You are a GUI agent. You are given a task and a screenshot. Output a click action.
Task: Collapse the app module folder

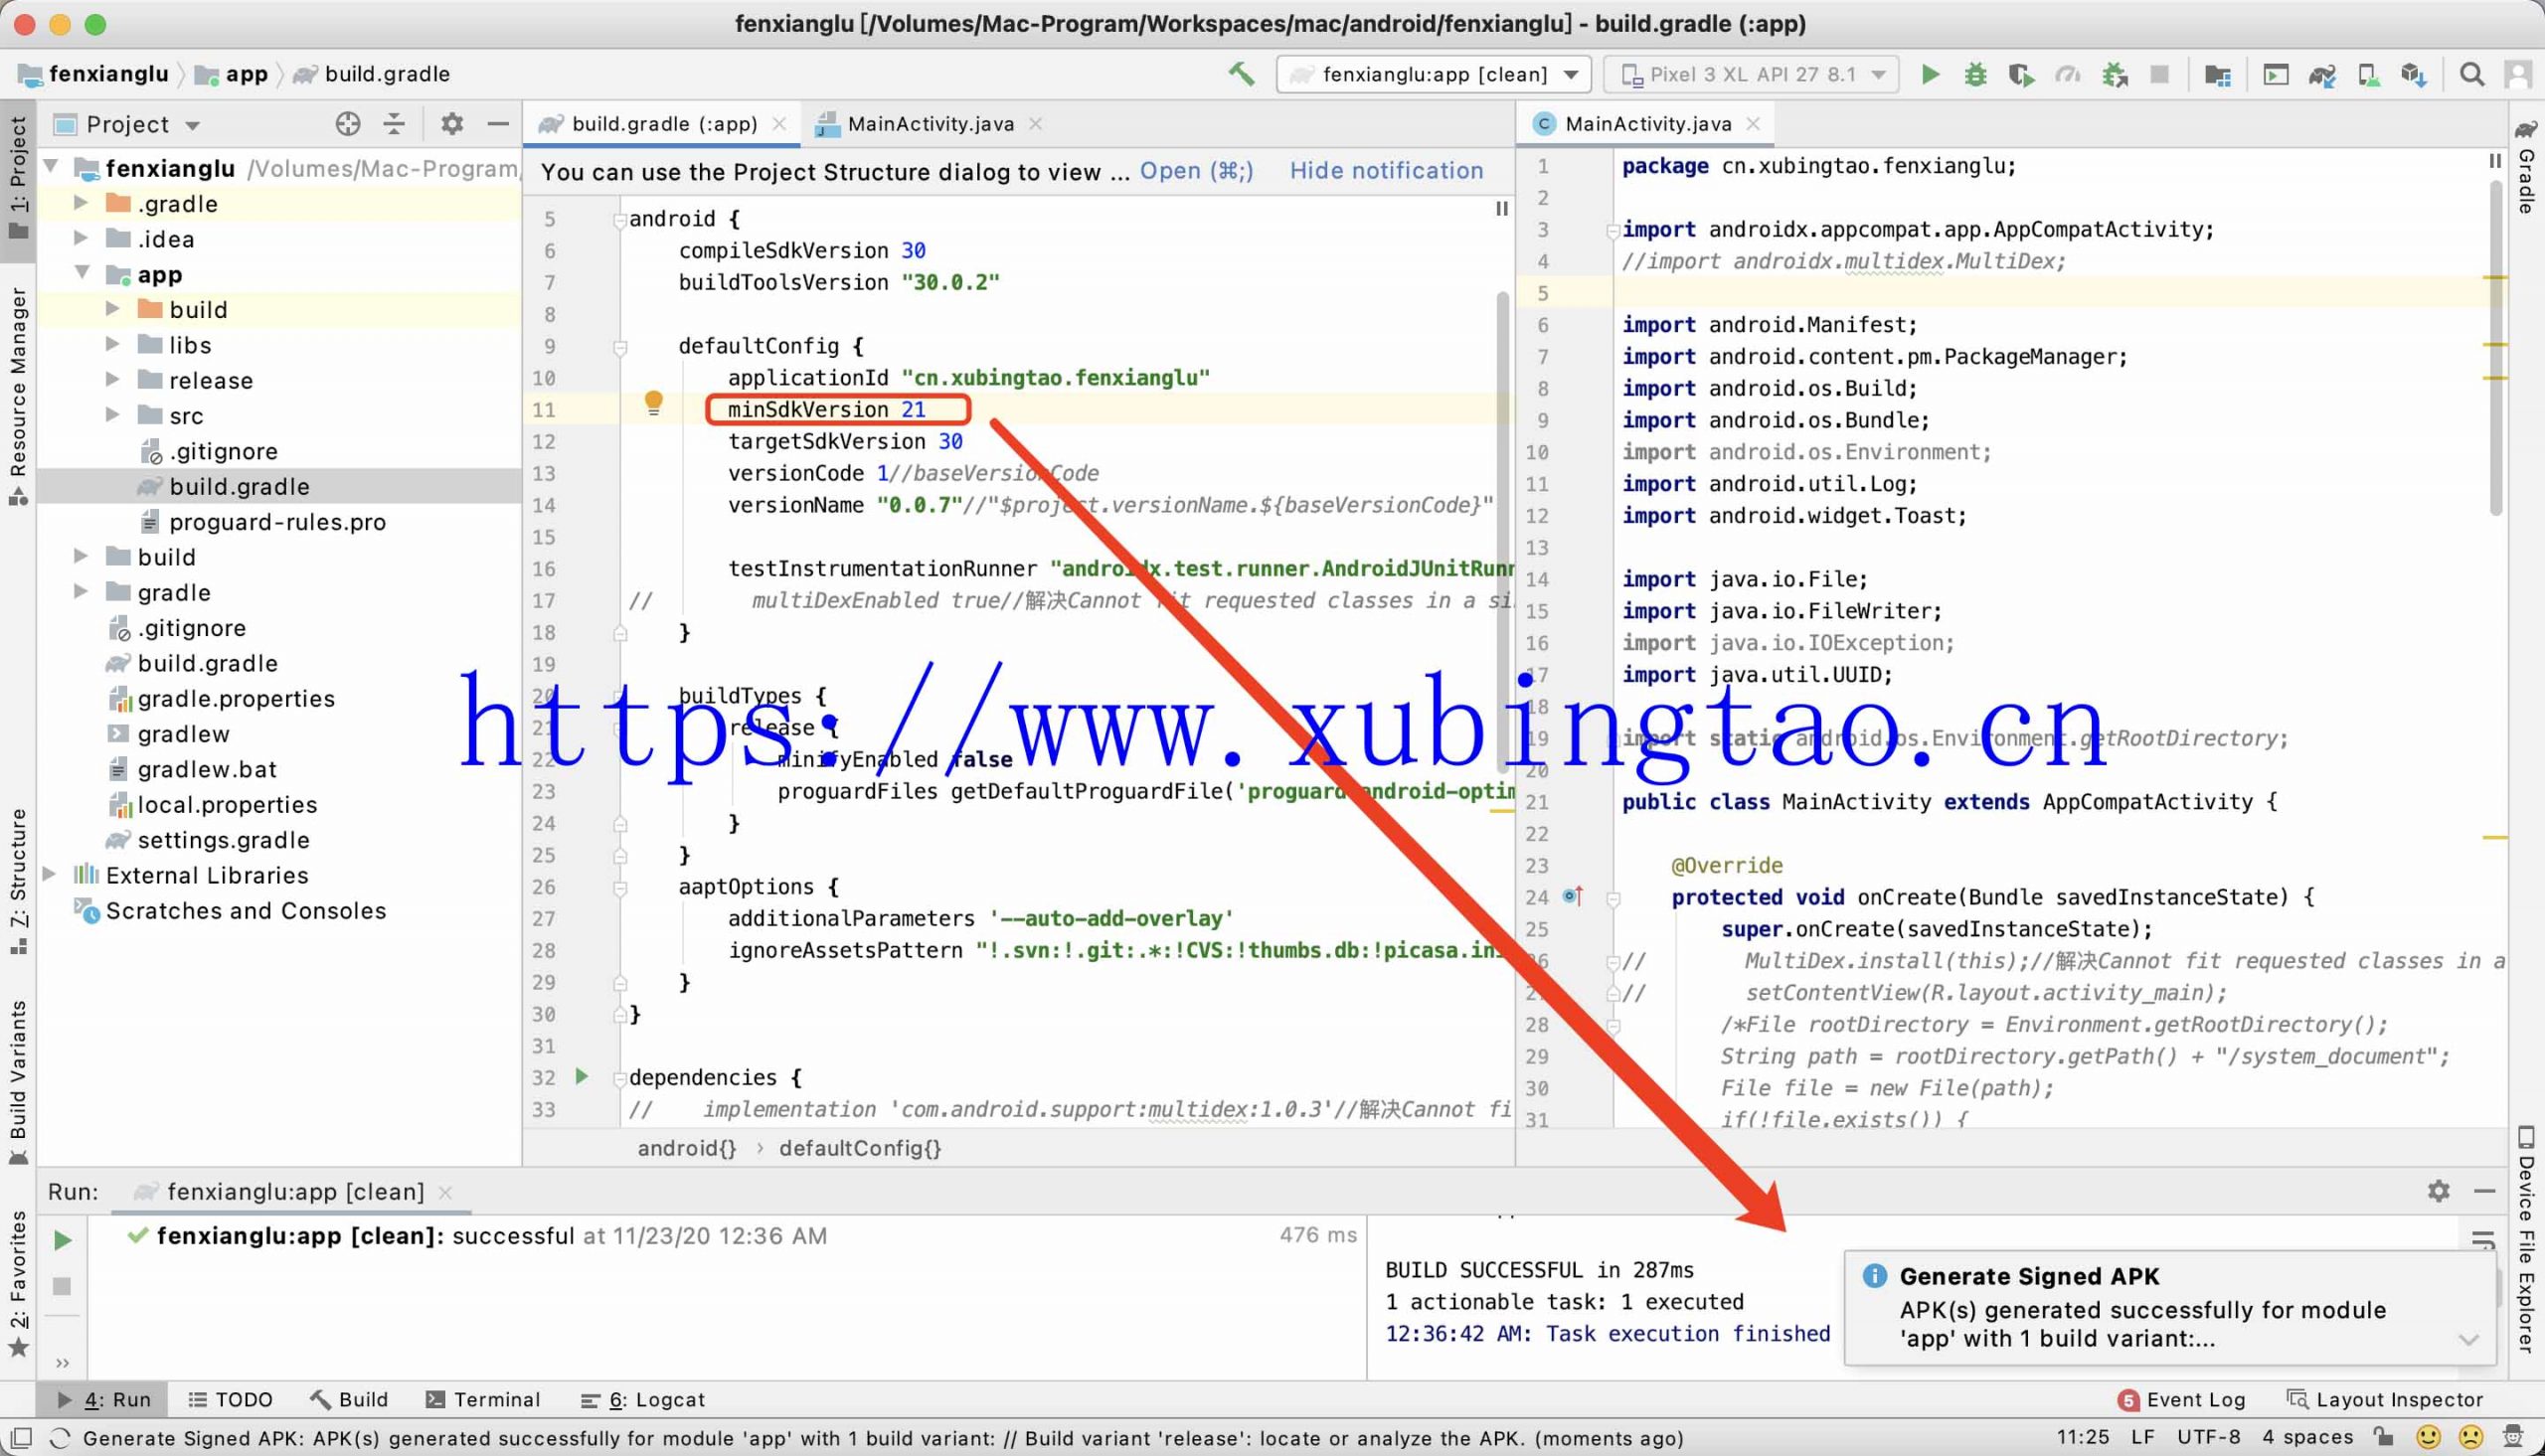(x=81, y=273)
